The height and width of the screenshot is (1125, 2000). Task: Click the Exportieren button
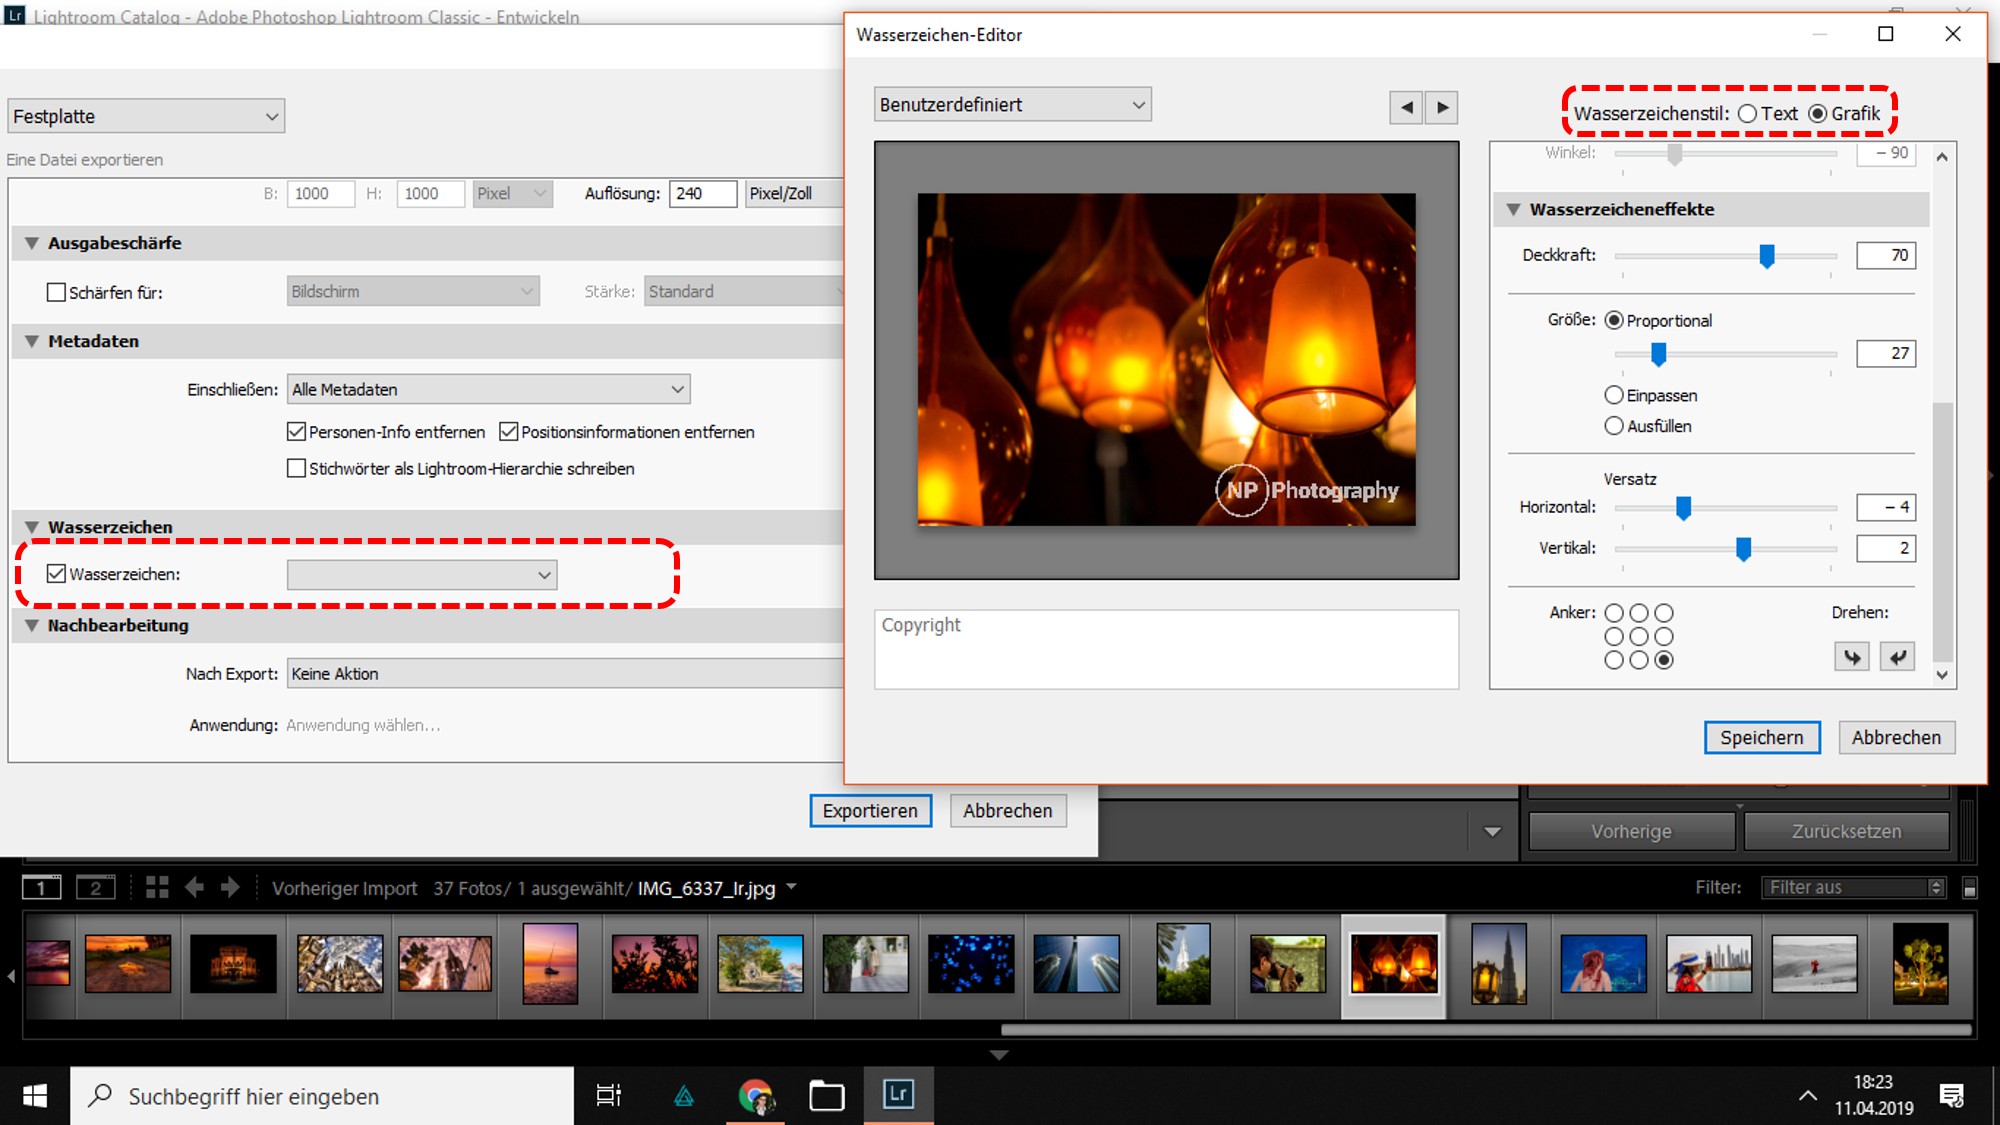tap(870, 811)
